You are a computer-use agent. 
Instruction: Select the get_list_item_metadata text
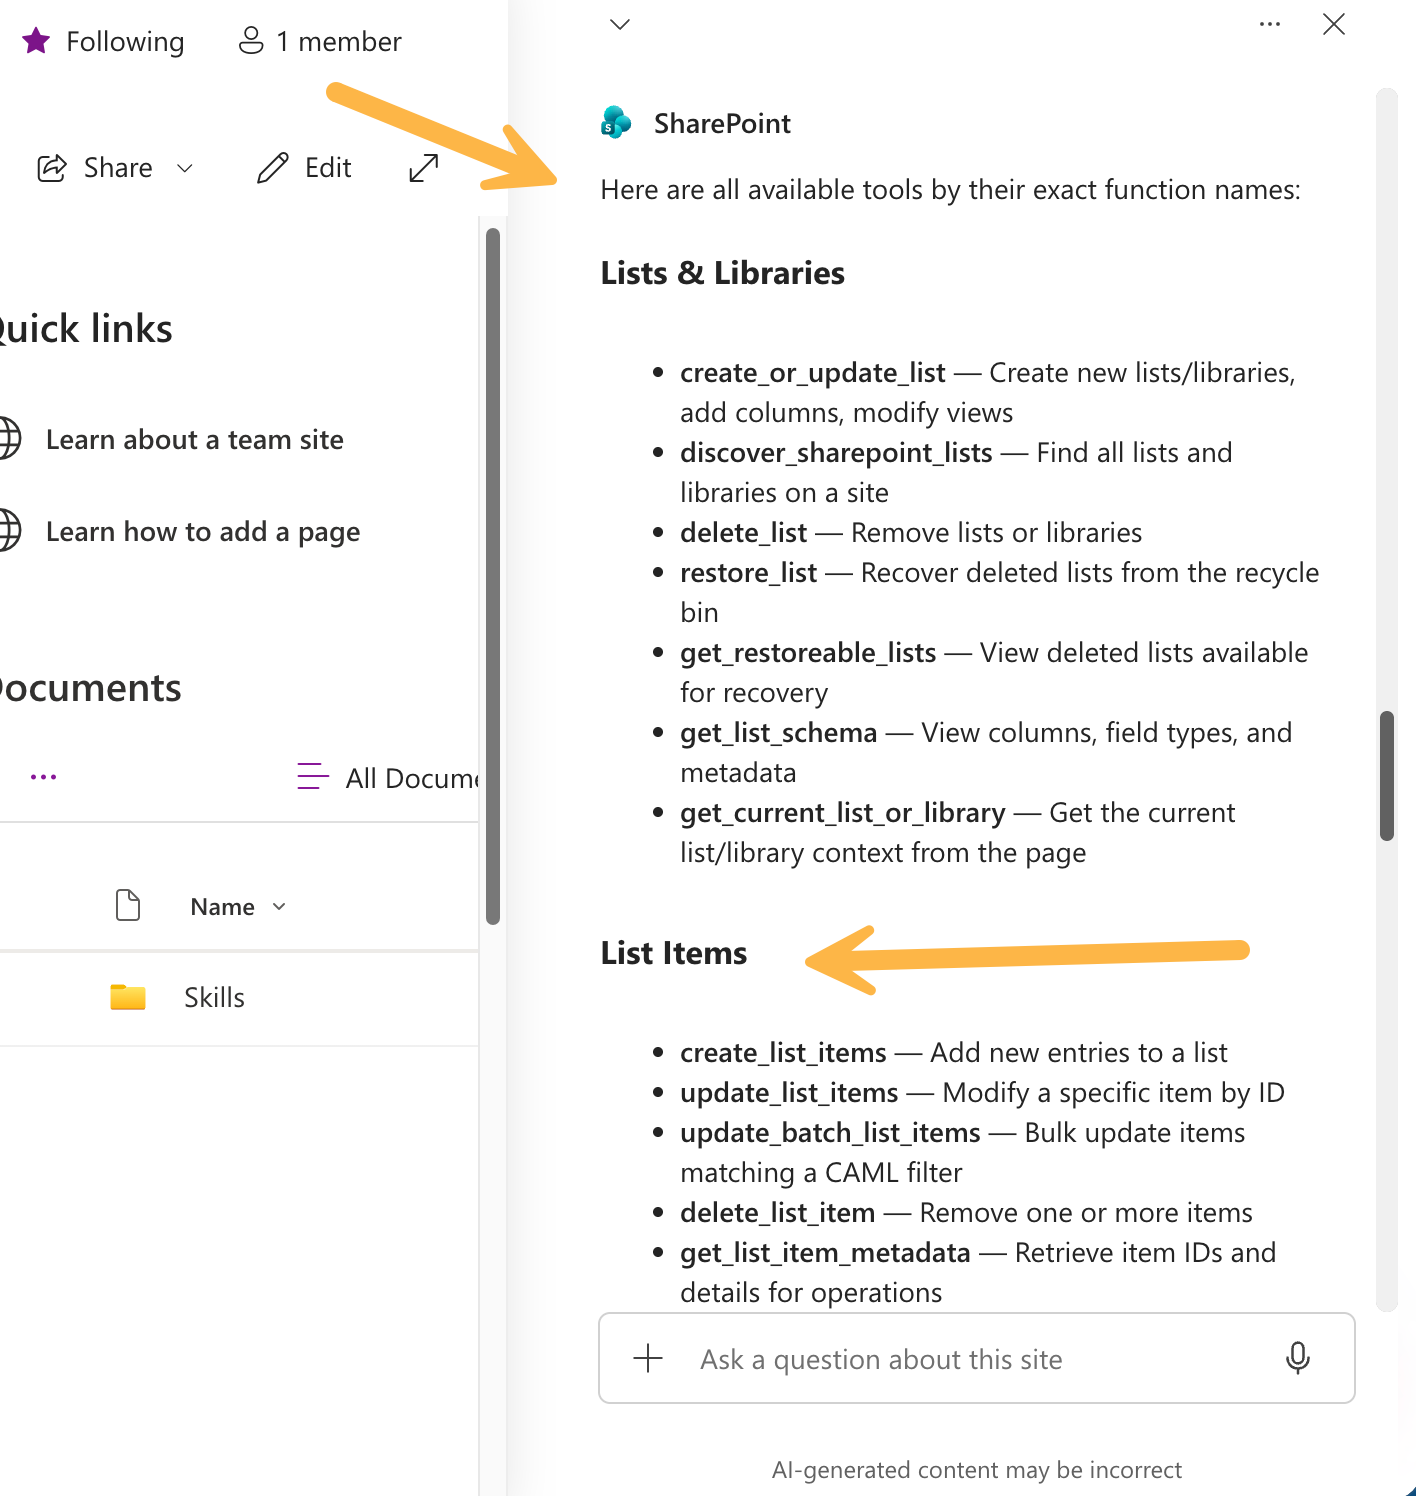[825, 1253]
